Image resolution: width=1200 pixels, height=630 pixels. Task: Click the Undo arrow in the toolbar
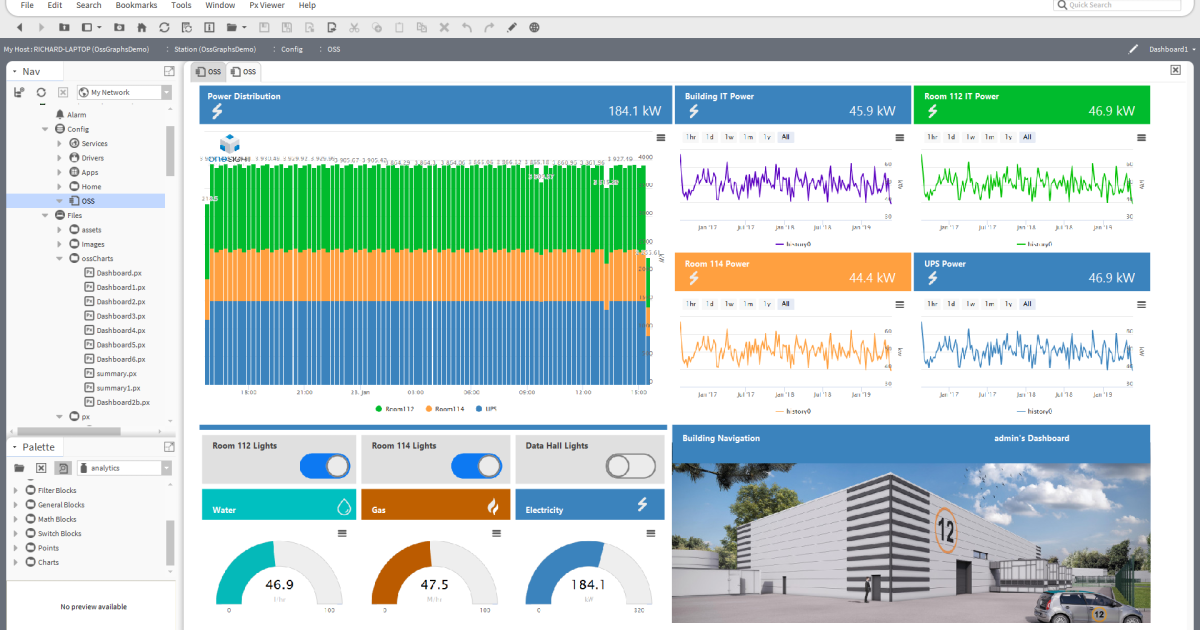coord(467,27)
